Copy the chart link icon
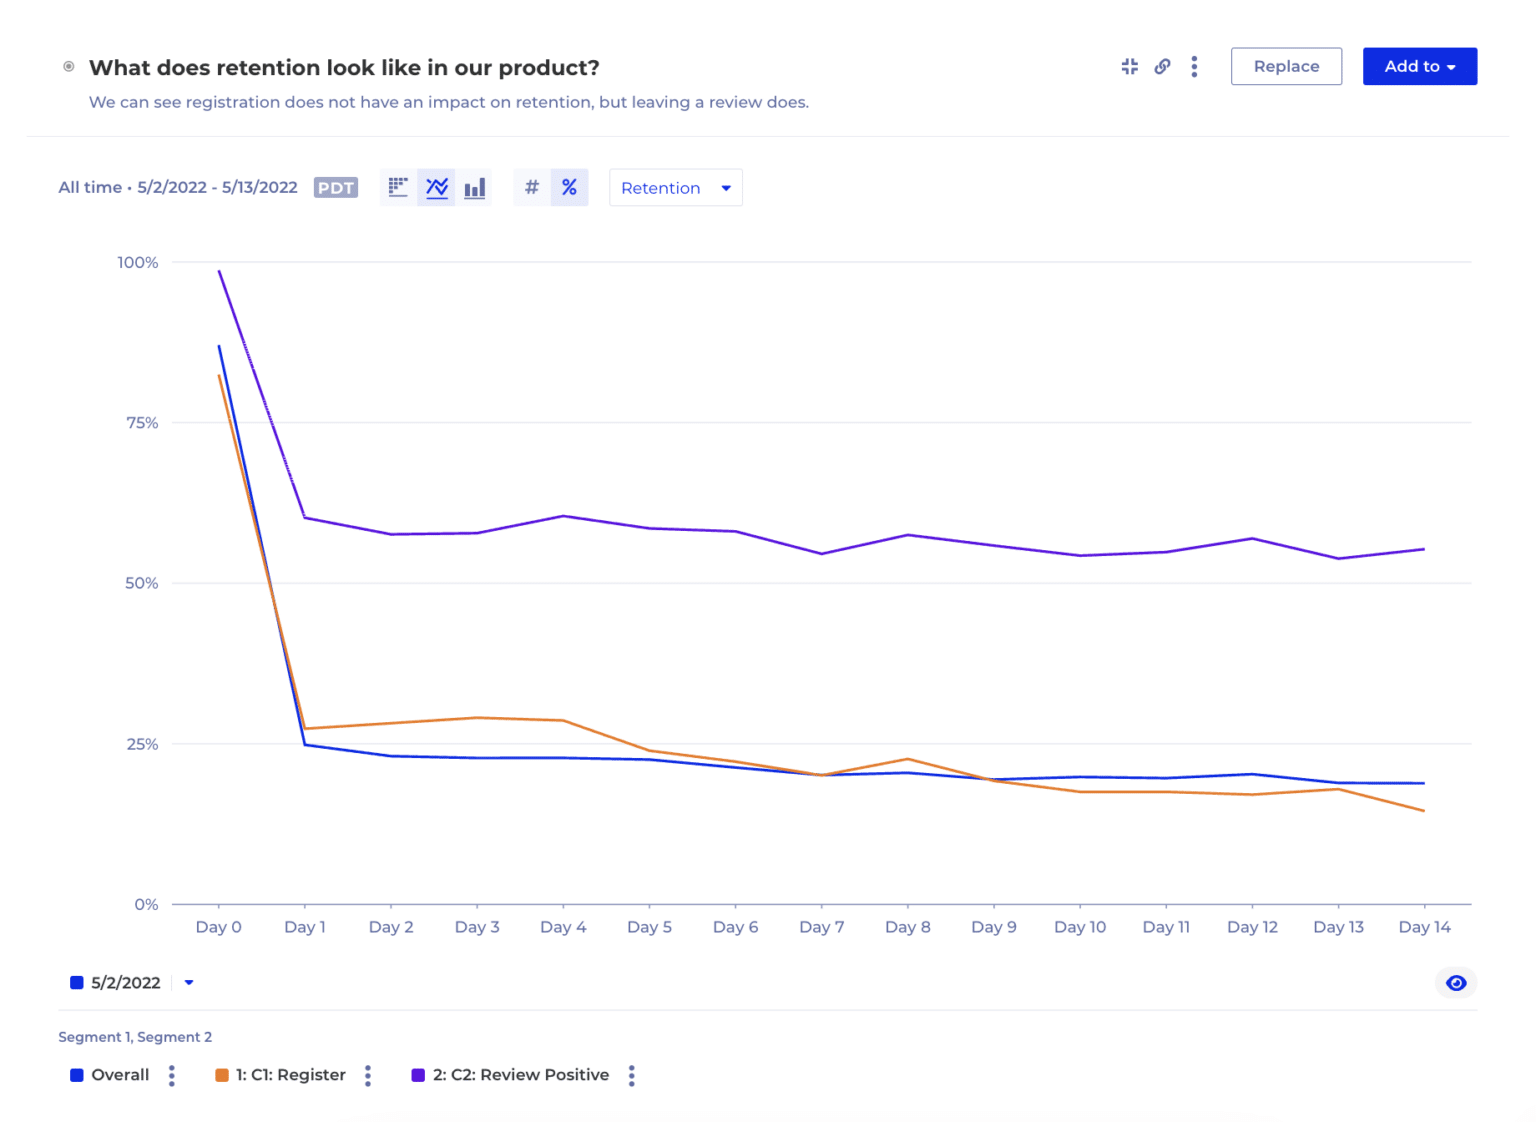This screenshot has width=1536, height=1122. pyautogui.click(x=1162, y=67)
